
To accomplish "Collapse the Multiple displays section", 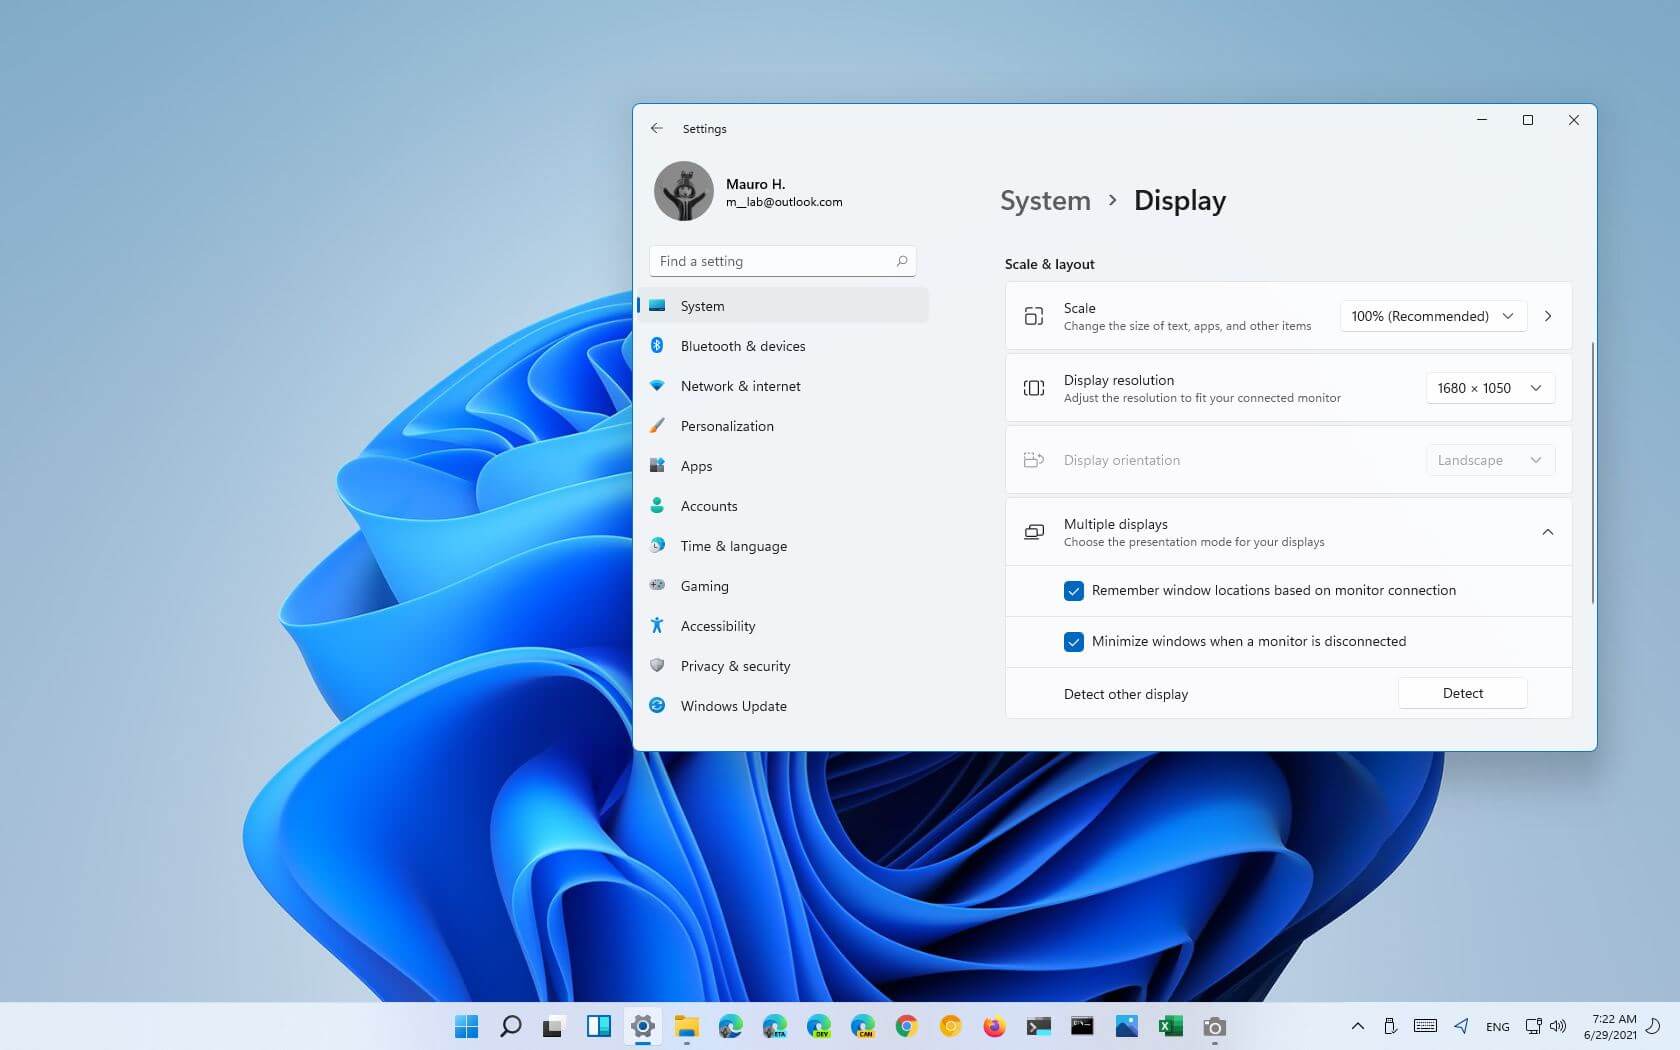I will 1547,532.
